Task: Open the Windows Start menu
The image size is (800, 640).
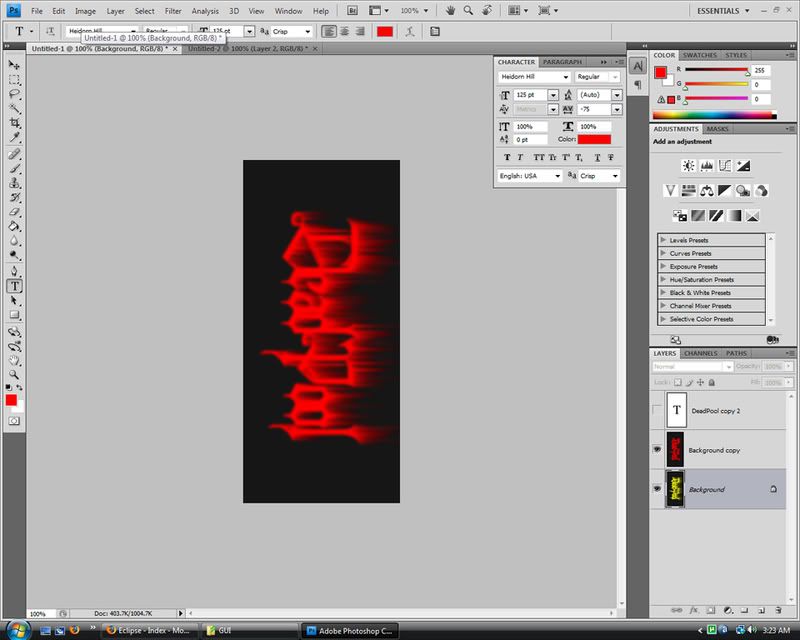Action: (18, 629)
